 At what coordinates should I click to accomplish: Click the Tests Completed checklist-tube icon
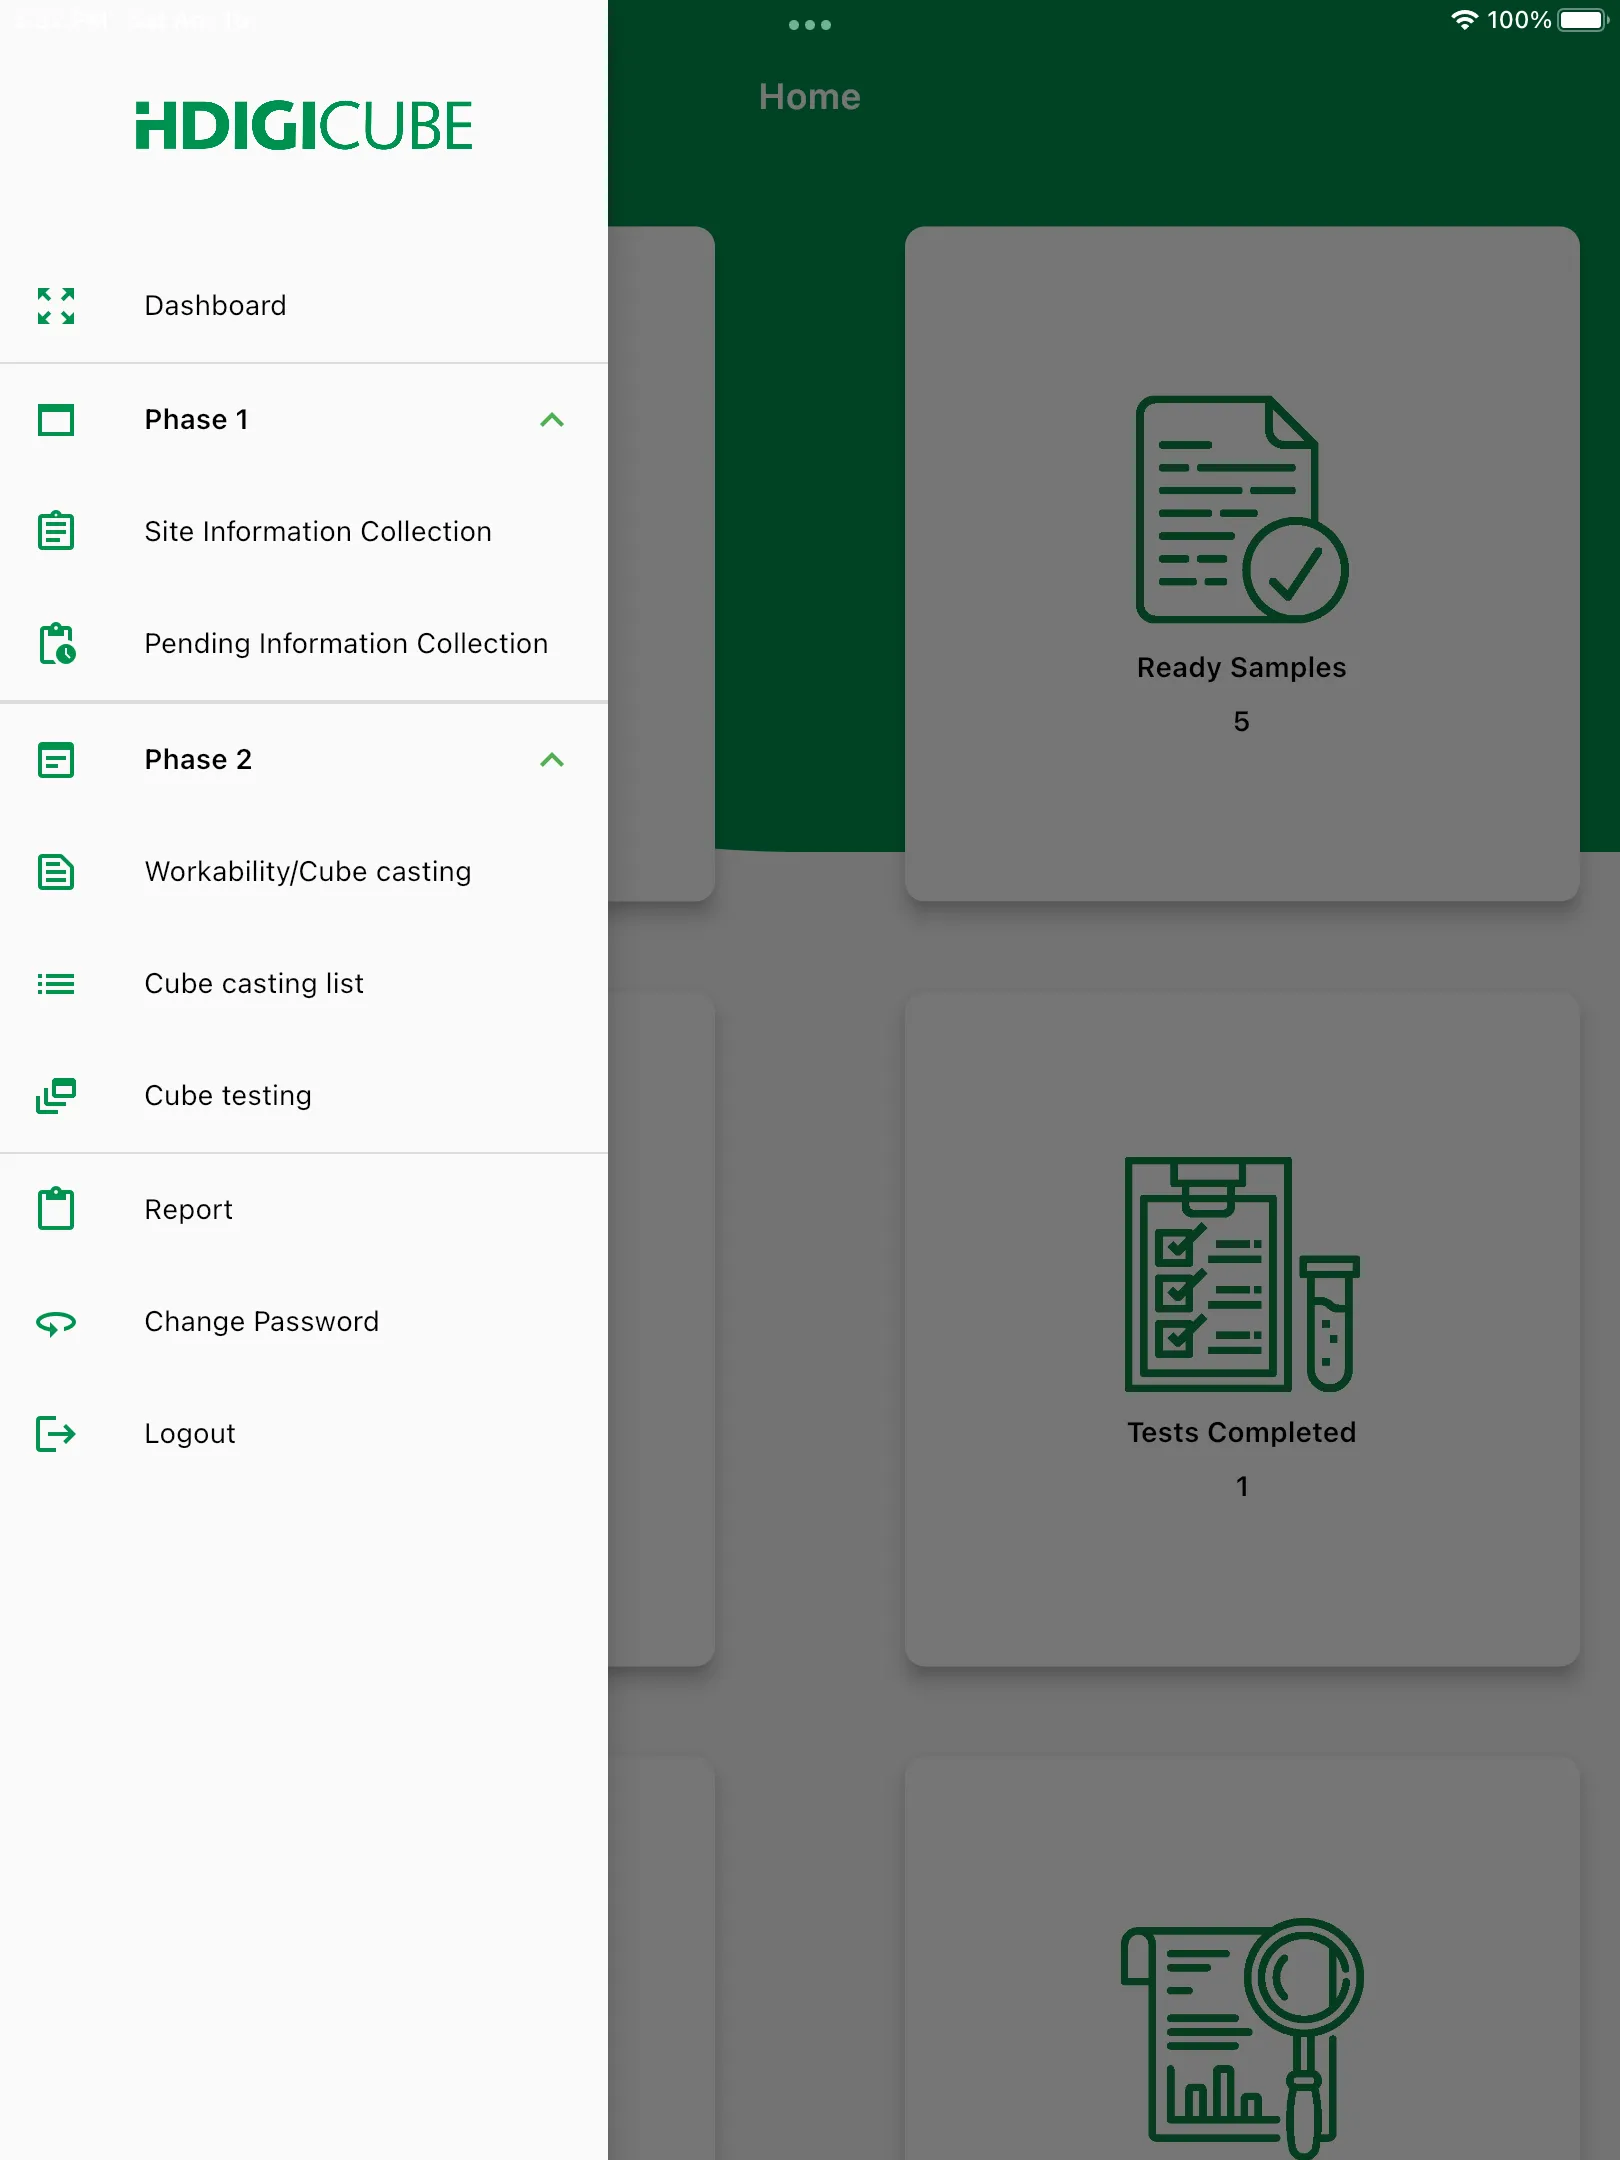[1242, 1275]
